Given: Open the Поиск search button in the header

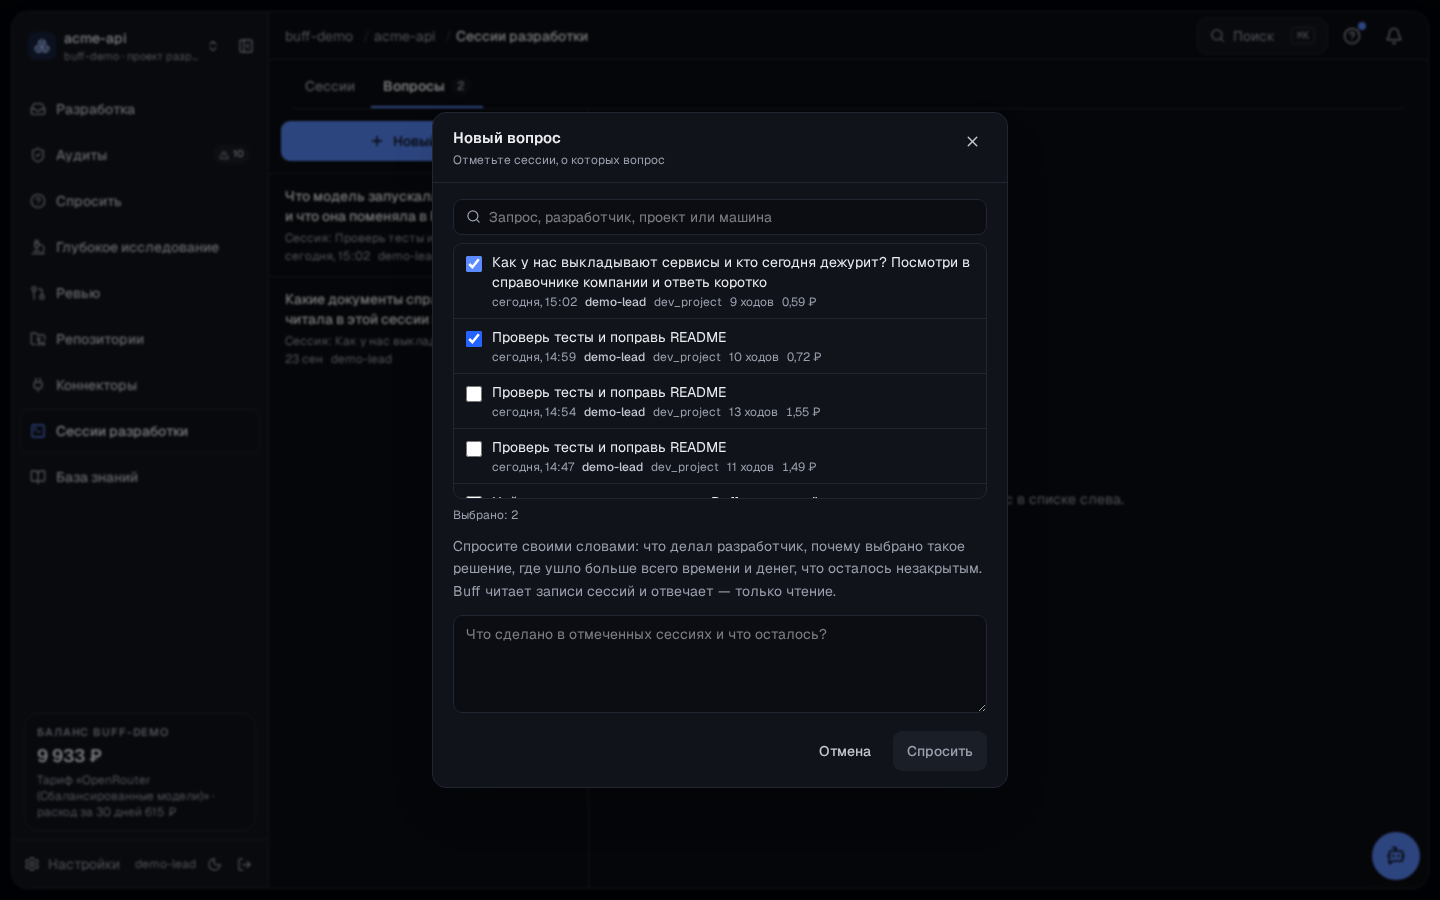Looking at the screenshot, I should click(1262, 36).
